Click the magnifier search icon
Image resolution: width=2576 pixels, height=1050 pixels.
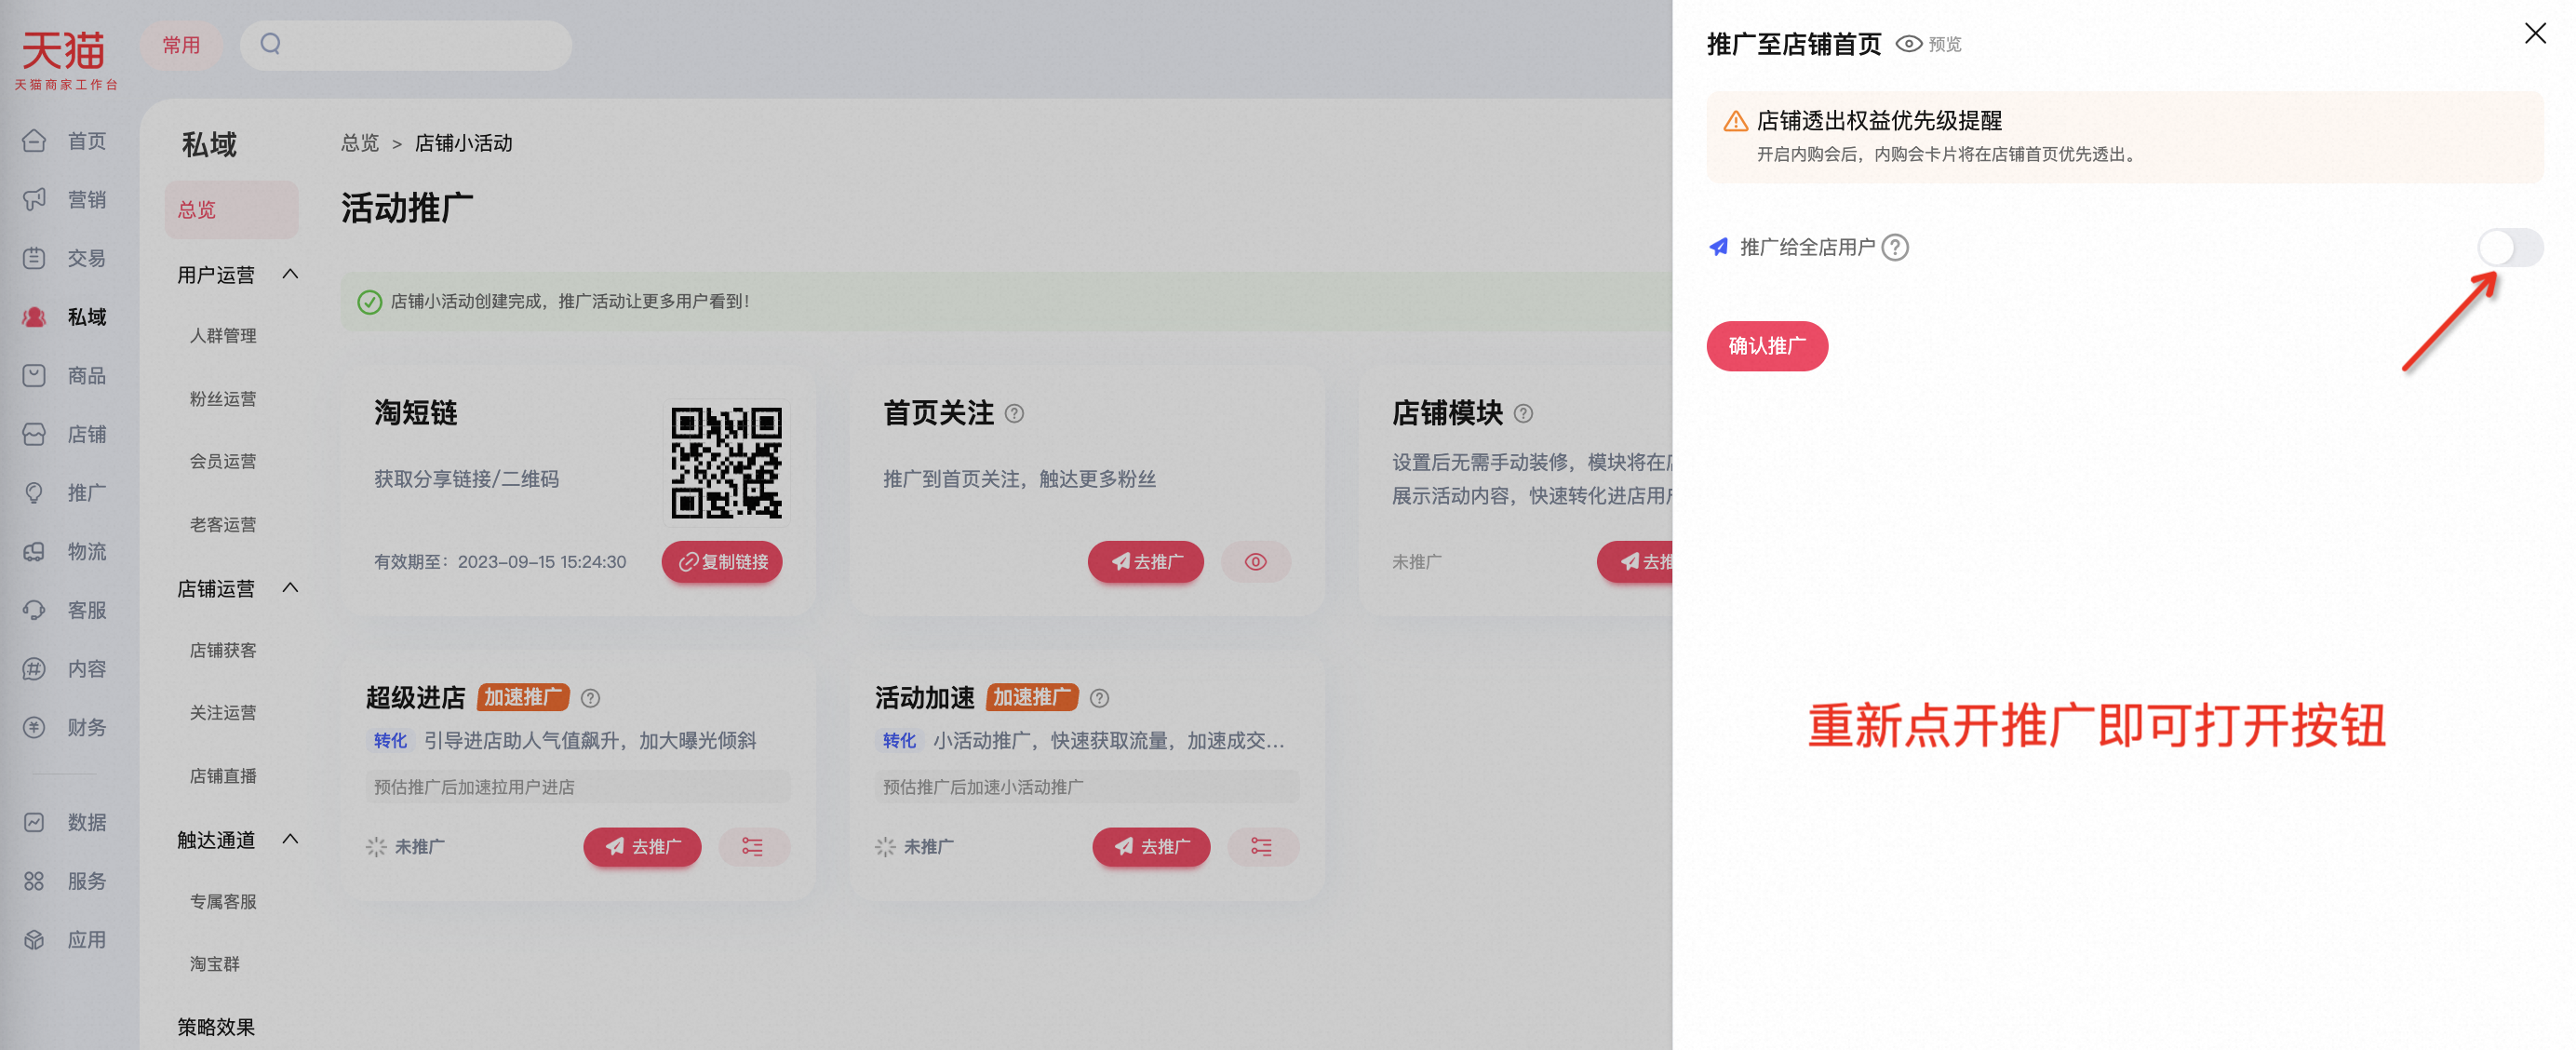[271, 44]
